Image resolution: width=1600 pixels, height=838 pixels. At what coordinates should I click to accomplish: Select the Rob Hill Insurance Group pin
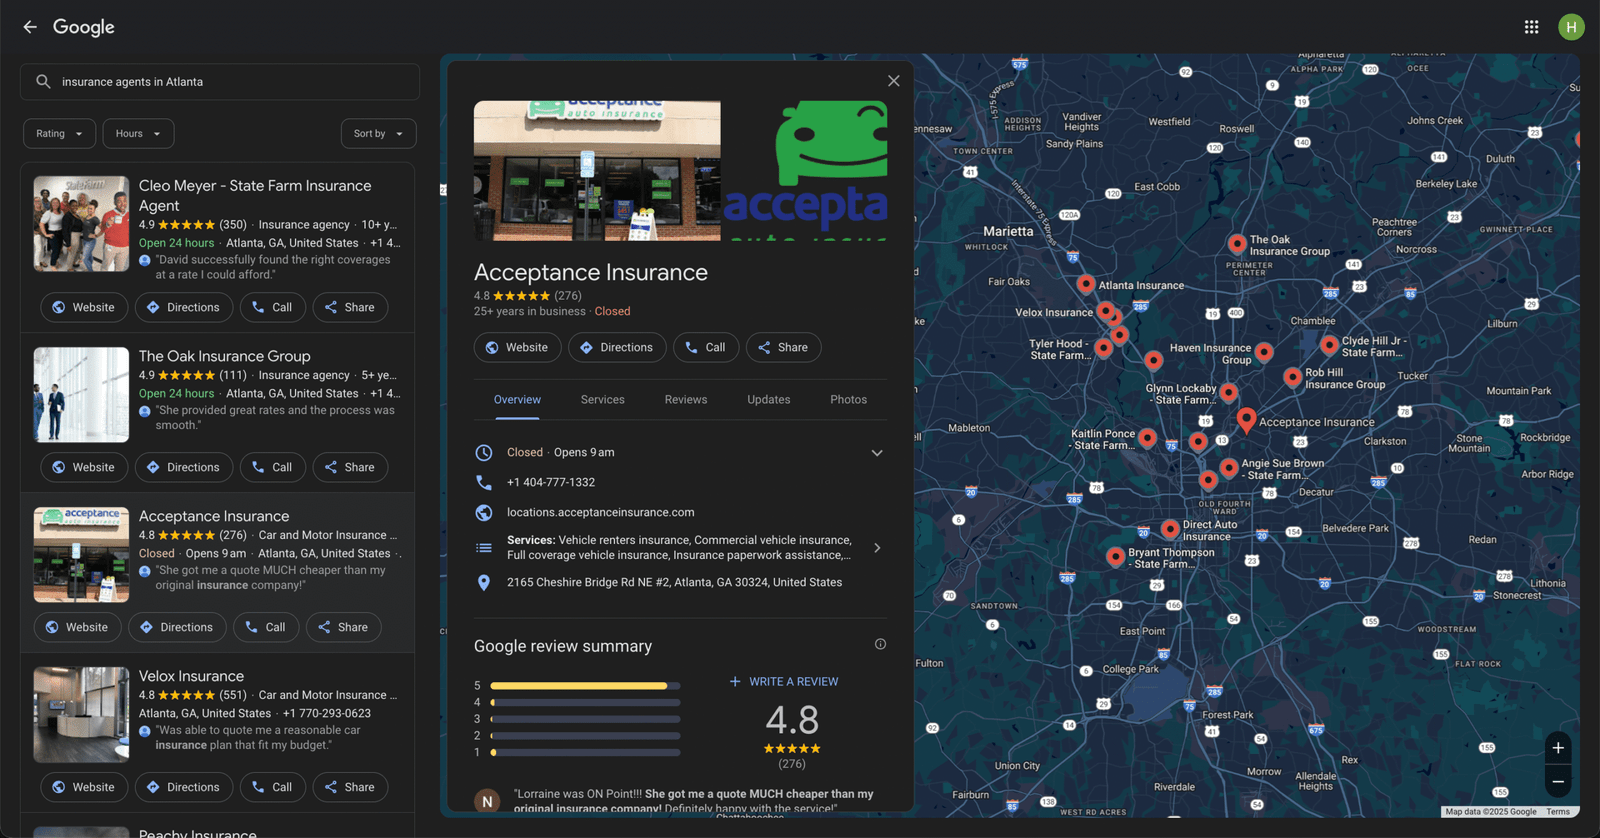[x=1293, y=377]
